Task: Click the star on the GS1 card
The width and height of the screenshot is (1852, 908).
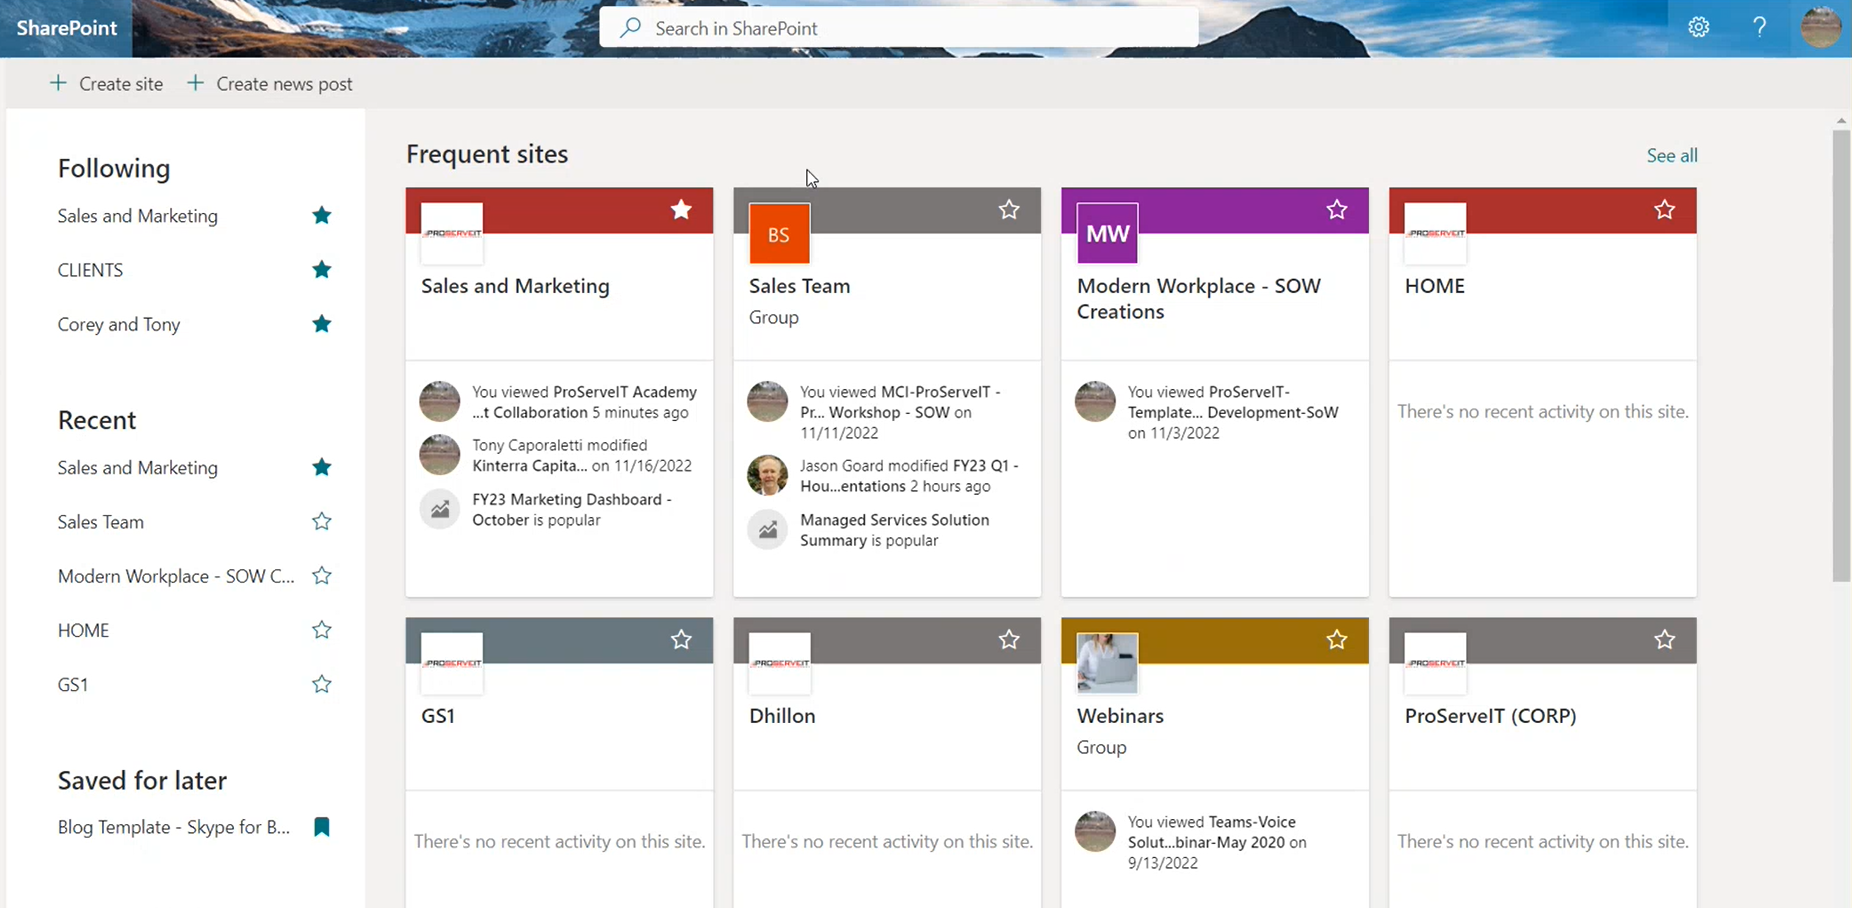Action: click(681, 639)
